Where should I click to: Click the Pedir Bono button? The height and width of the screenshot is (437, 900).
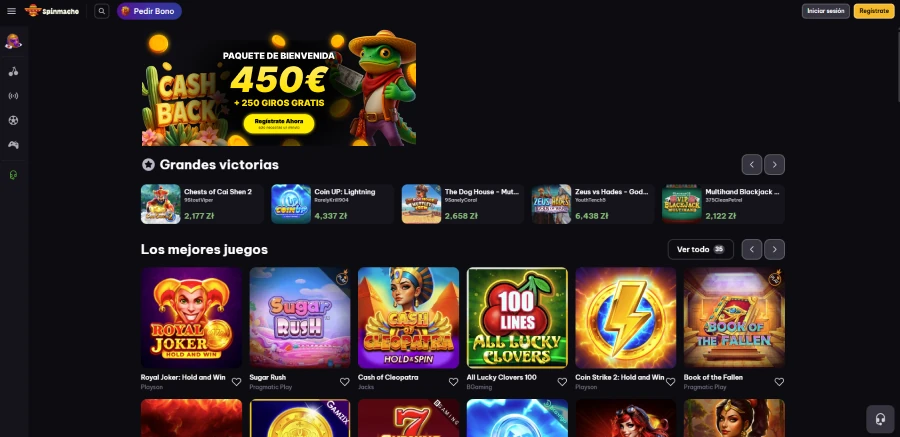[x=149, y=11]
